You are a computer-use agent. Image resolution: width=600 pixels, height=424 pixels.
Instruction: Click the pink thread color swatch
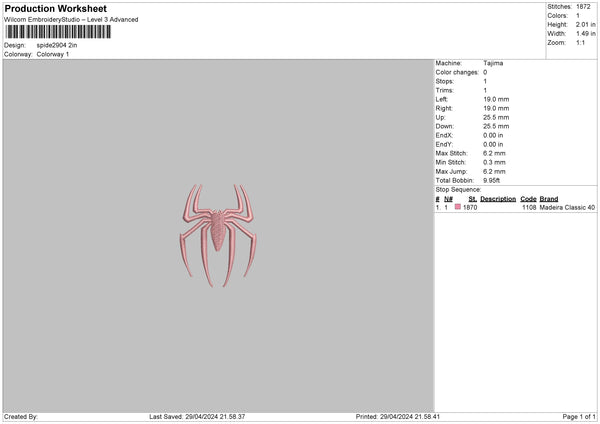tap(458, 207)
